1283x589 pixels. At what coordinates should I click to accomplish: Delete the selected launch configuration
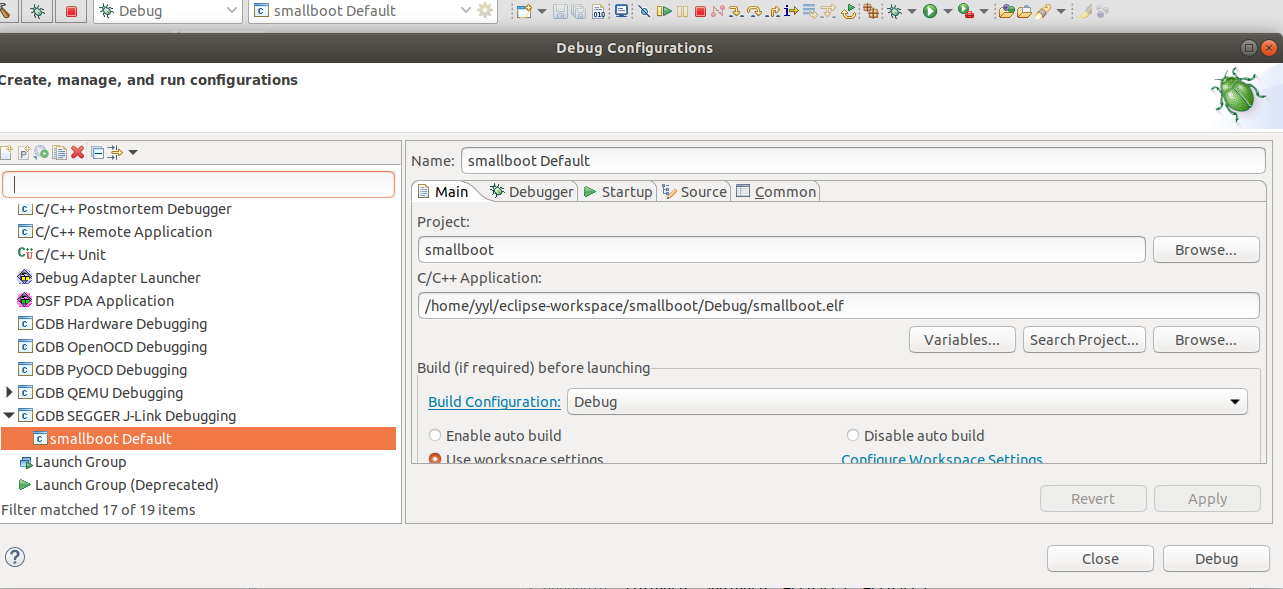77,152
